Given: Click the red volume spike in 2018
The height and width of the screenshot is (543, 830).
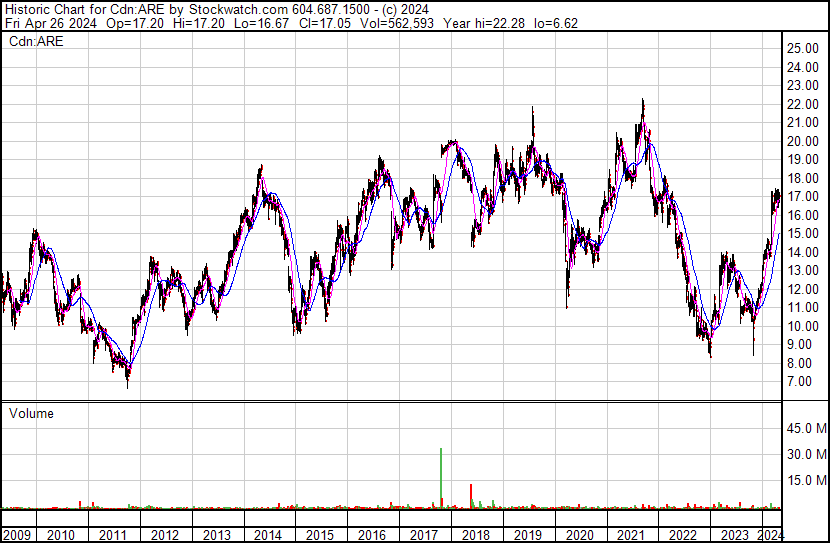Looking at the screenshot, I should [x=471, y=496].
